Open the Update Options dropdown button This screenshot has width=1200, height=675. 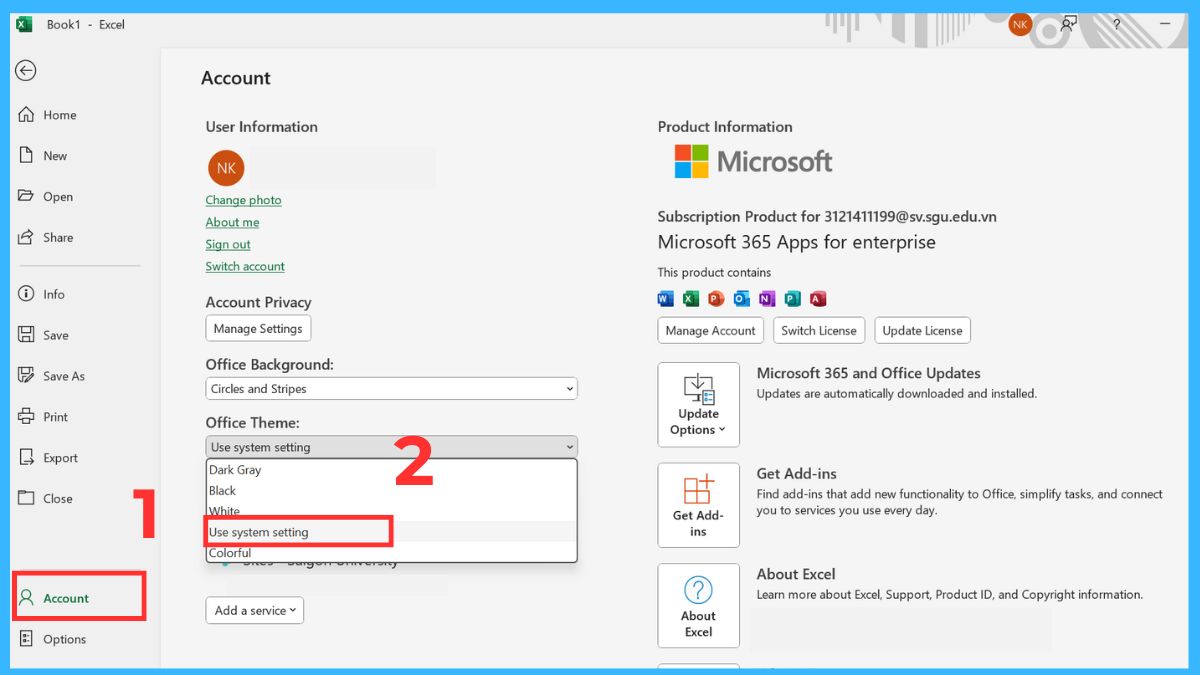pyautogui.click(x=698, y=404)
